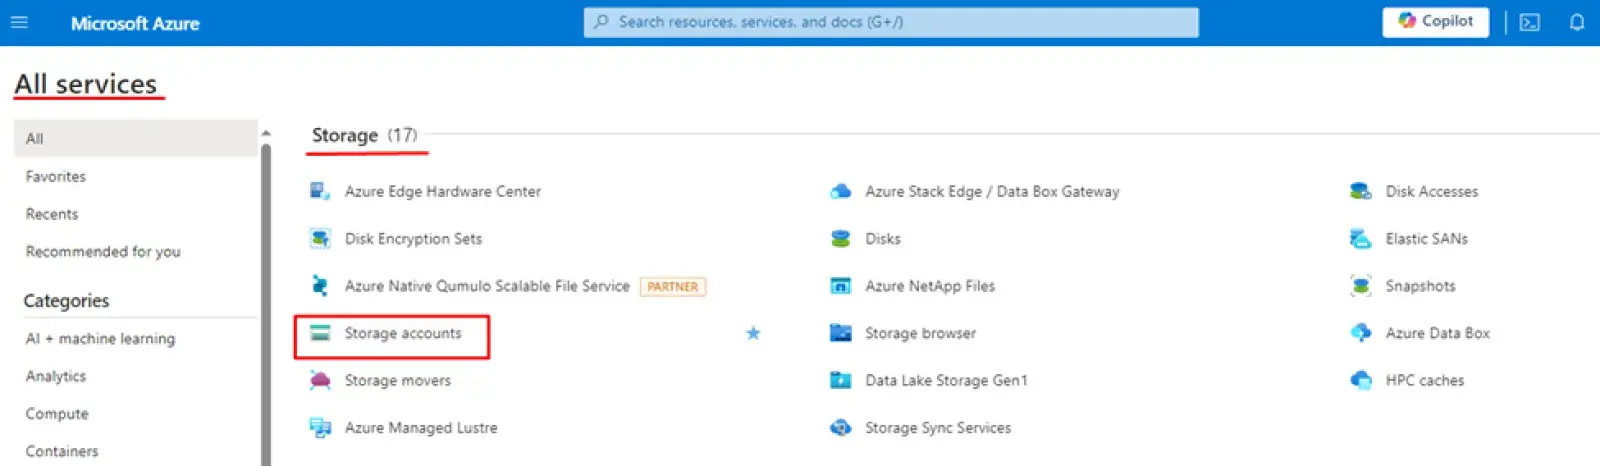Viewport: 1600px width, 467px height.
Task: Click the Azure Managed Lustre icon
Action: (320, 428)
